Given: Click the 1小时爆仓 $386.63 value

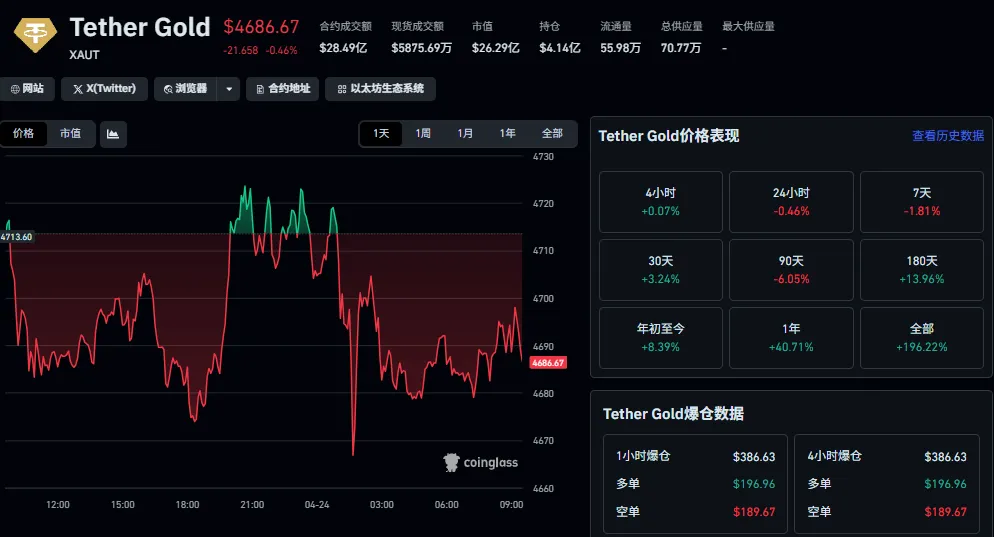Looking at the screenshot, I should coord(754,456).
